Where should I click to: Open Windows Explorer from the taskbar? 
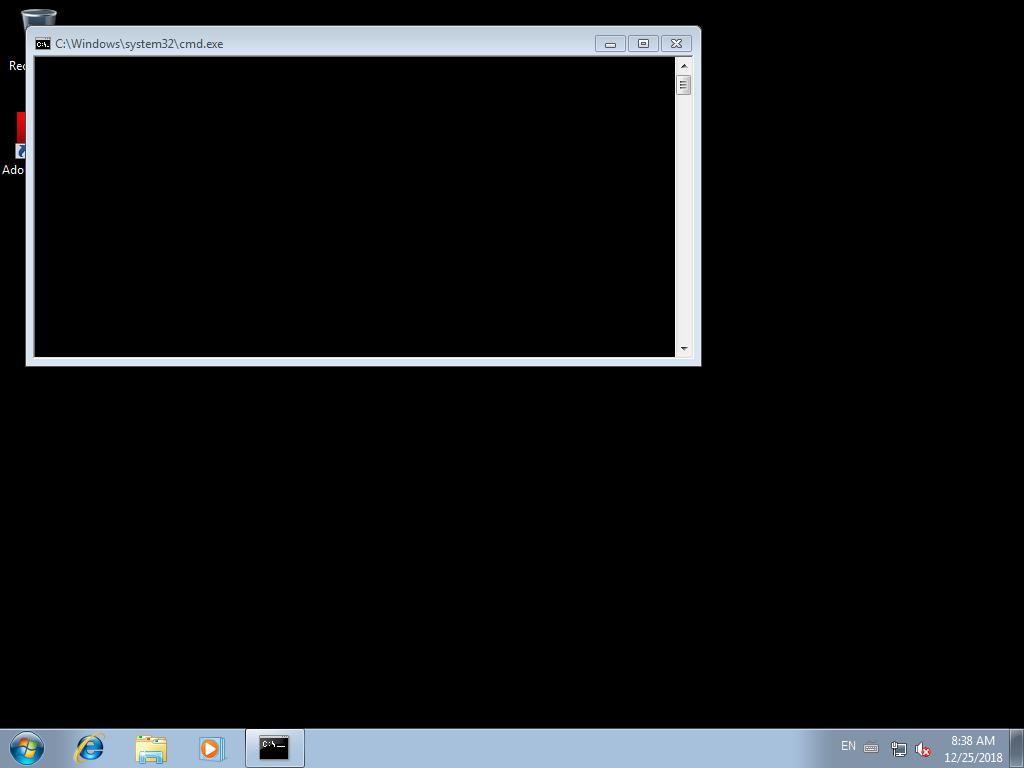click(150, 748)
